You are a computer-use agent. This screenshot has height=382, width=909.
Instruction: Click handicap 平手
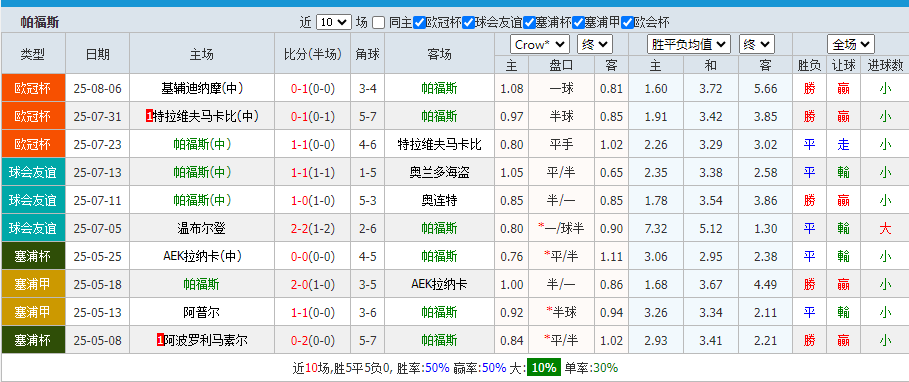(561, 144)
